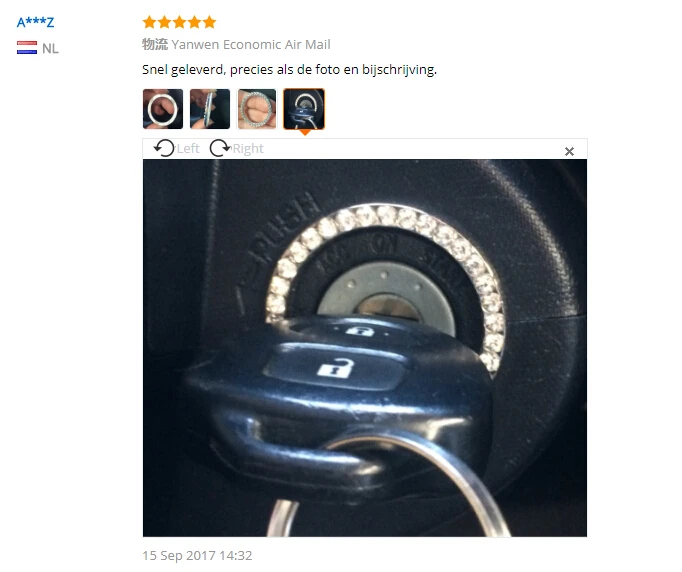The width and height of the screenshot is (682, 572).
Task: Click the review text "Snel geleverd"
Action: tap(183, 70)
